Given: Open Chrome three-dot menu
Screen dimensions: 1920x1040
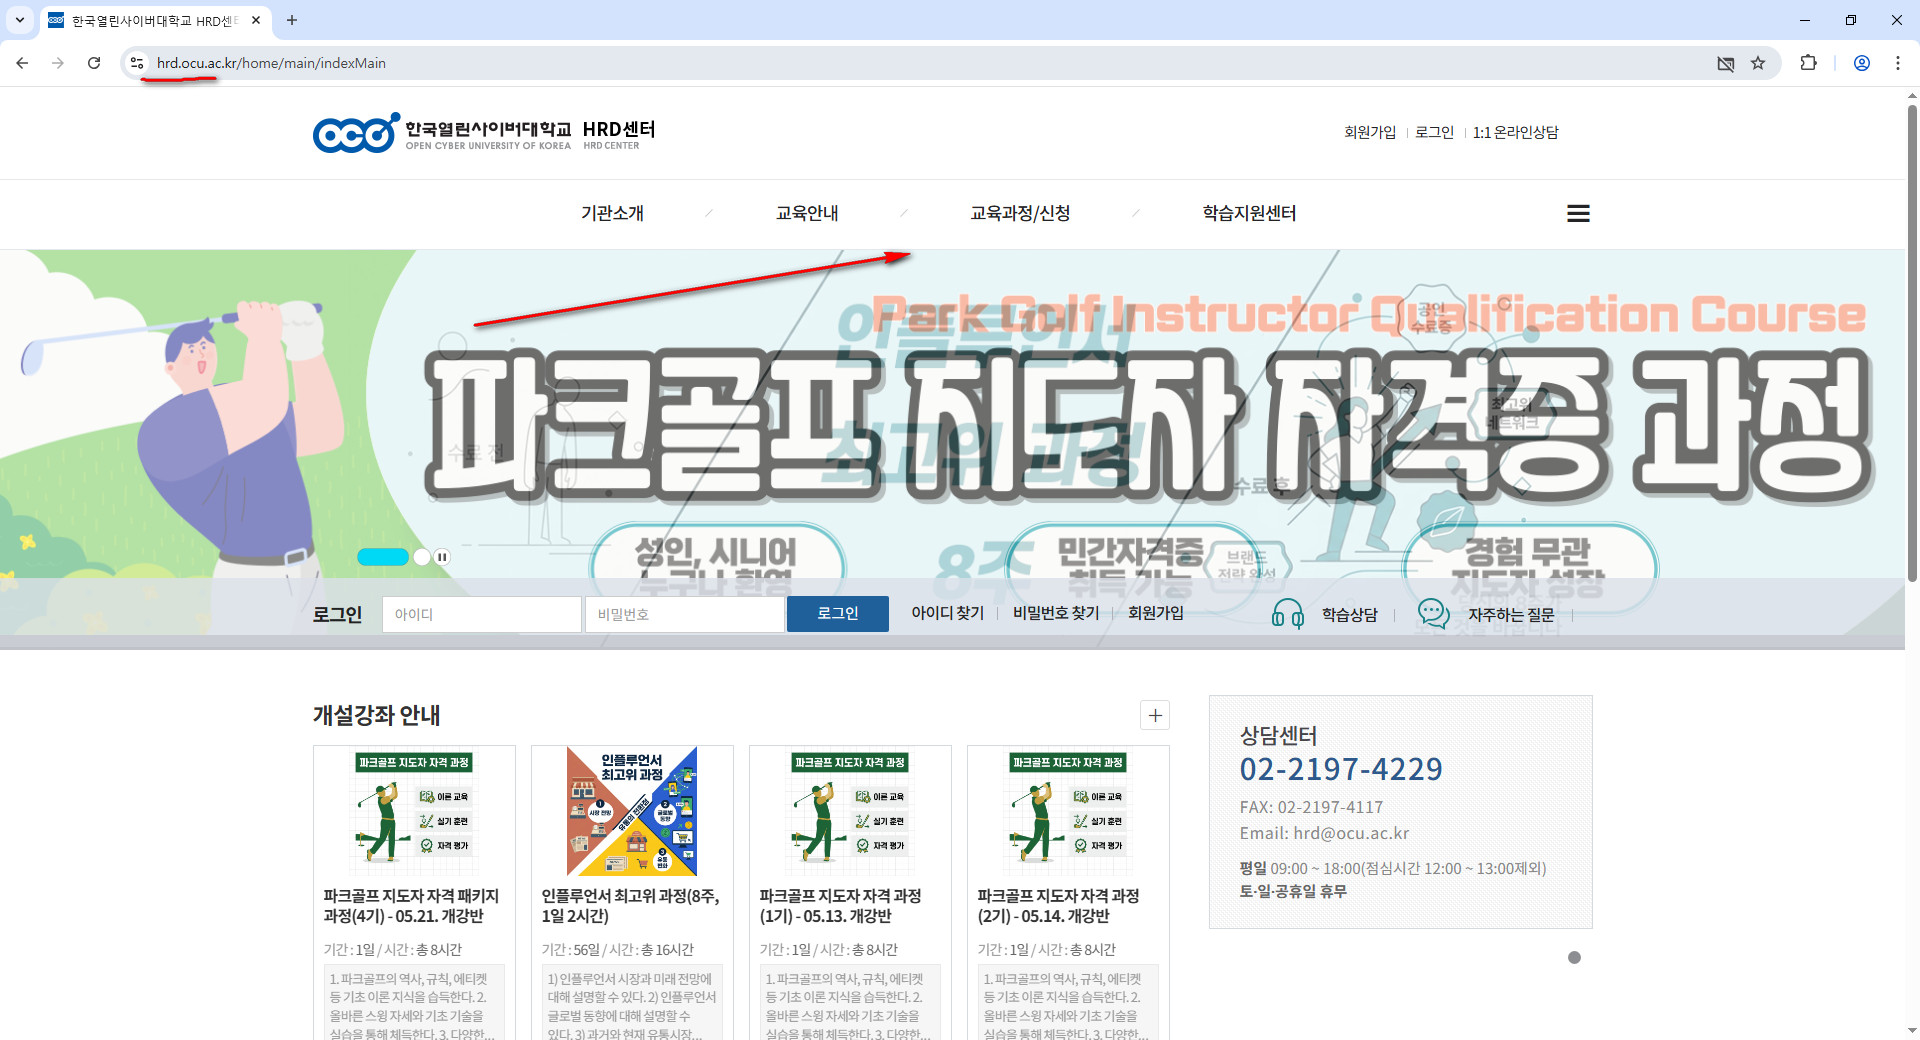Looking at the screenshot, I should [1898, 63].
